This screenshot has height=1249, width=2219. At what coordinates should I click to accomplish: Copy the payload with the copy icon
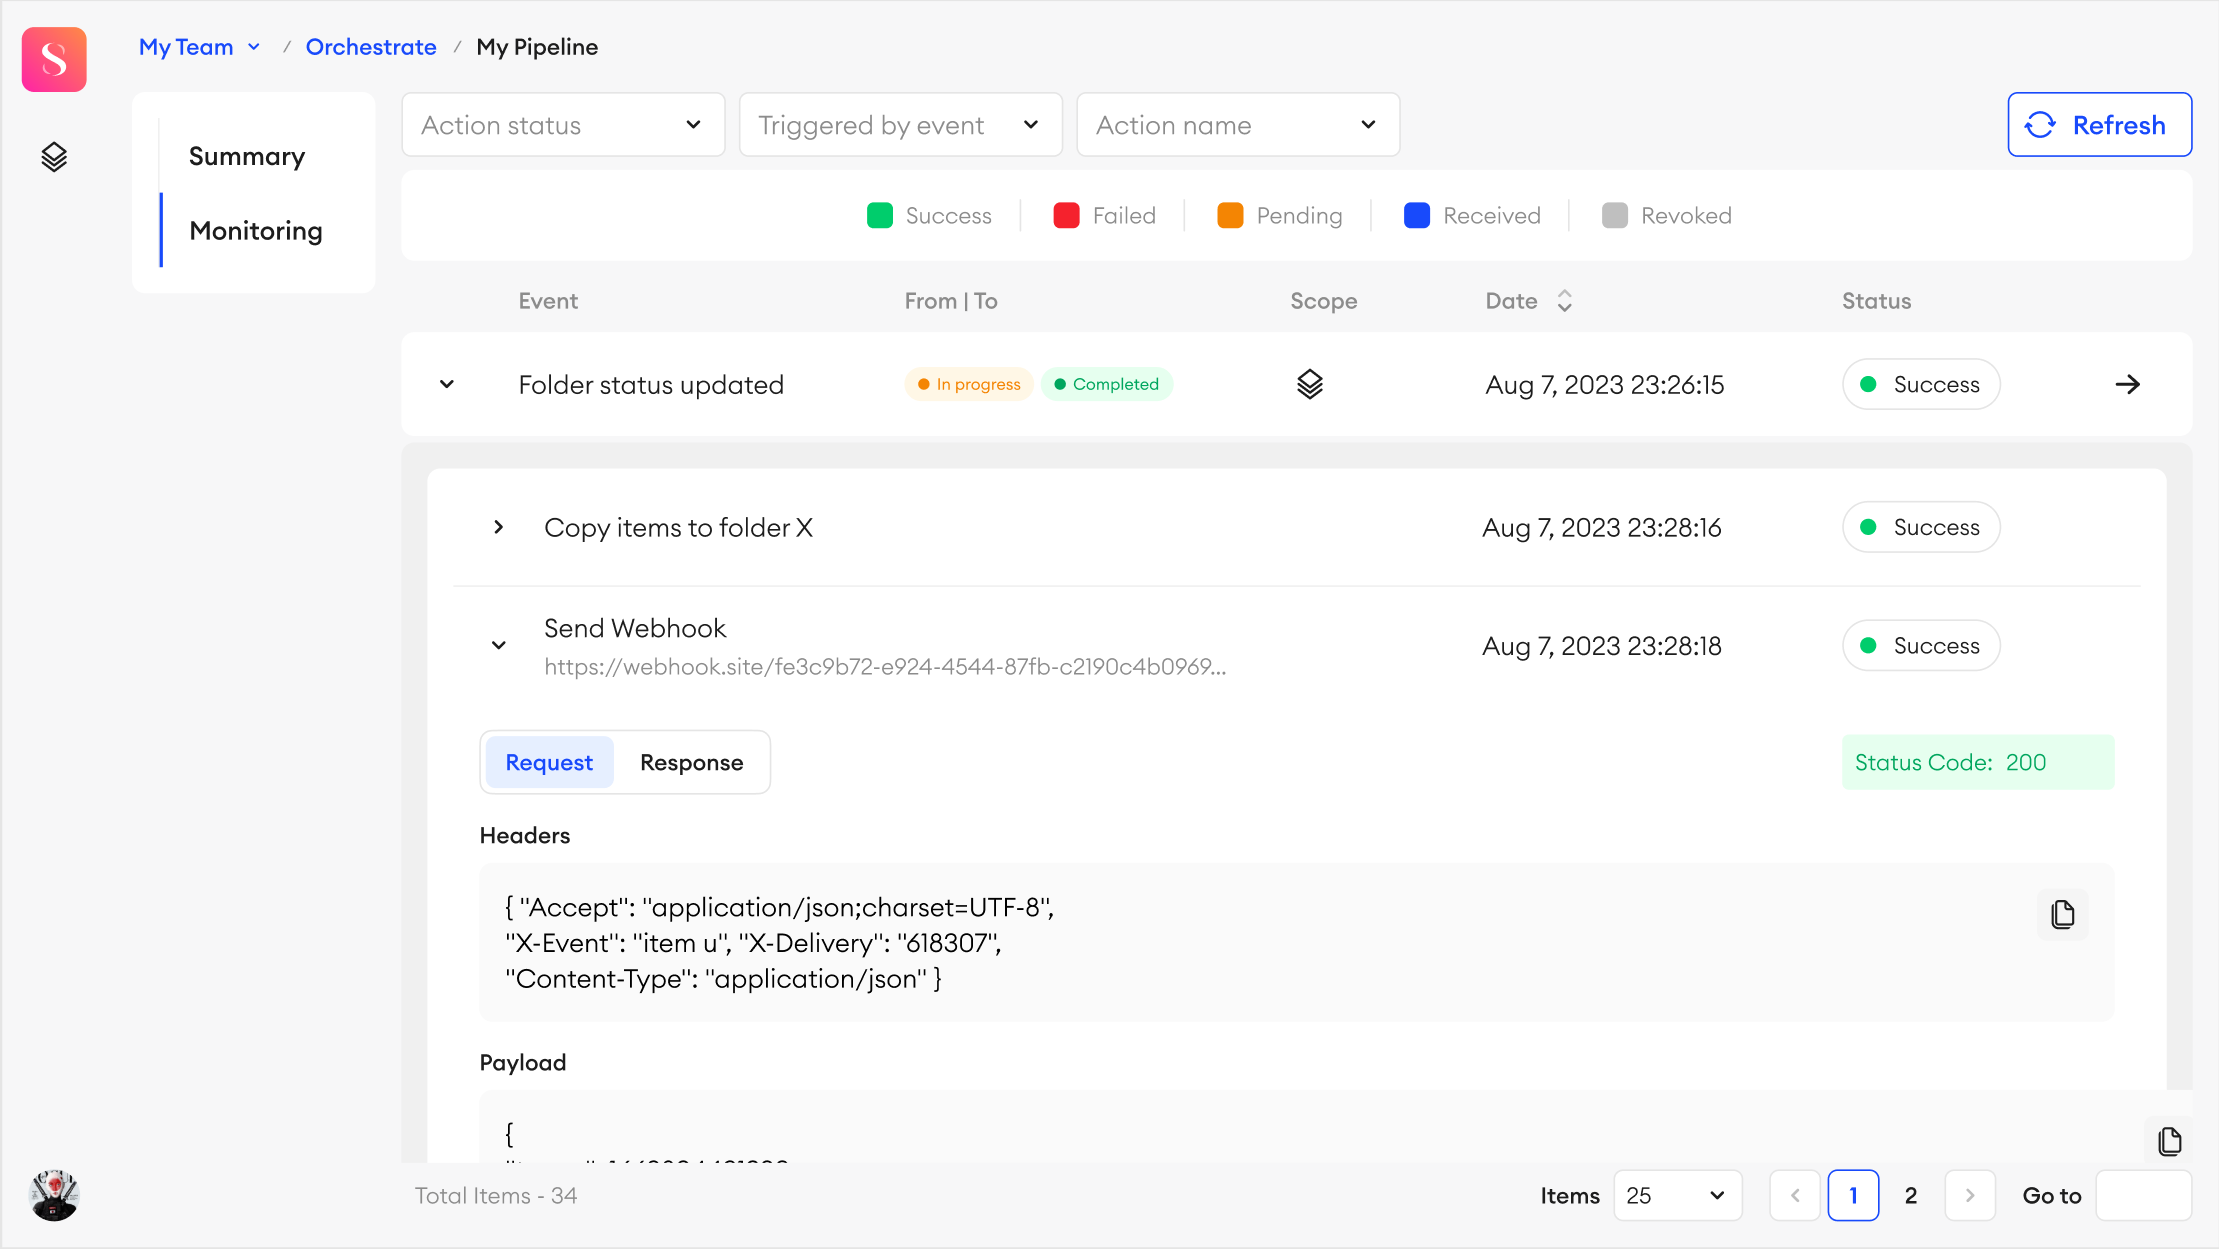point(2169,1141)
